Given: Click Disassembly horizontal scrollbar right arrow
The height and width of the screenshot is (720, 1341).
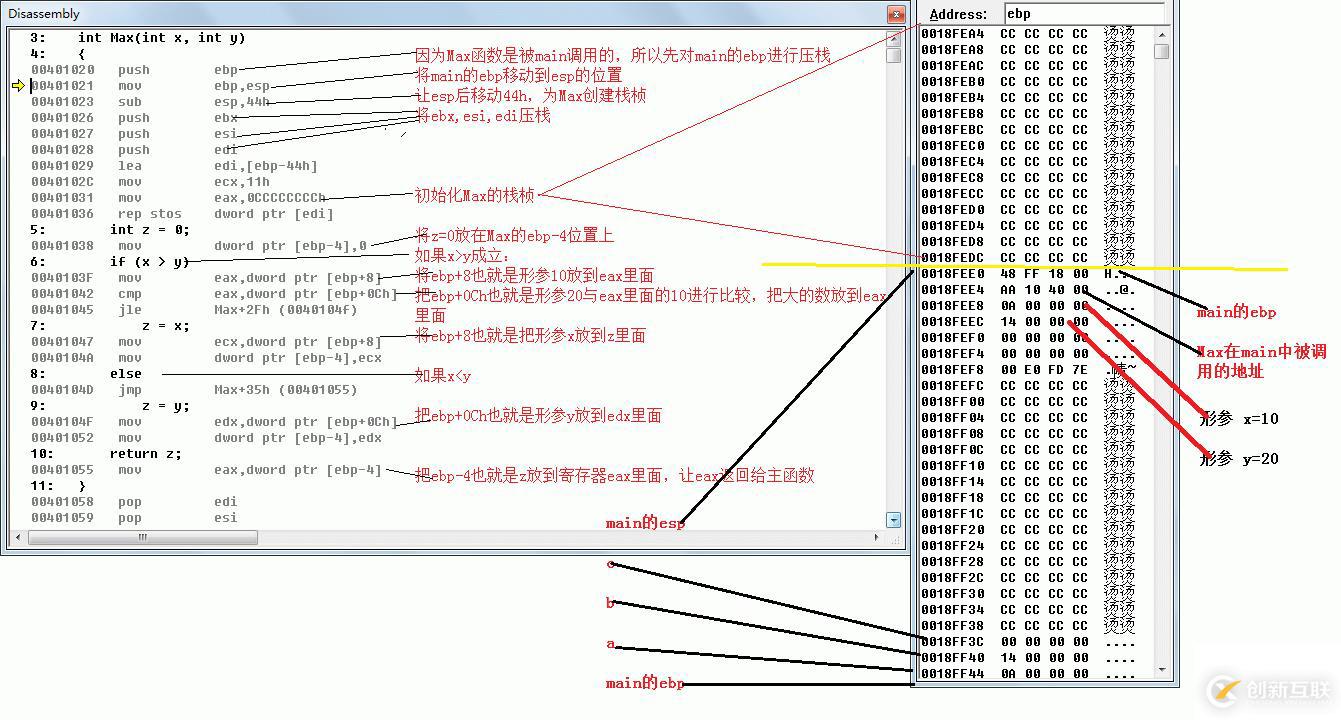Looking at the screenshot, I should coord(877,537).
